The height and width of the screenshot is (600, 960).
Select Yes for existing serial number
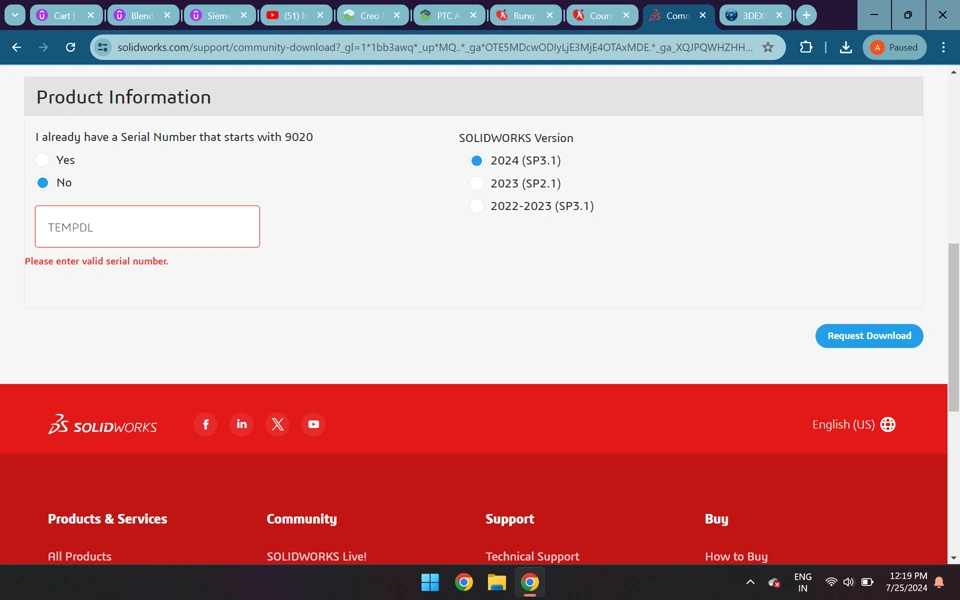[x=42, y=160]
